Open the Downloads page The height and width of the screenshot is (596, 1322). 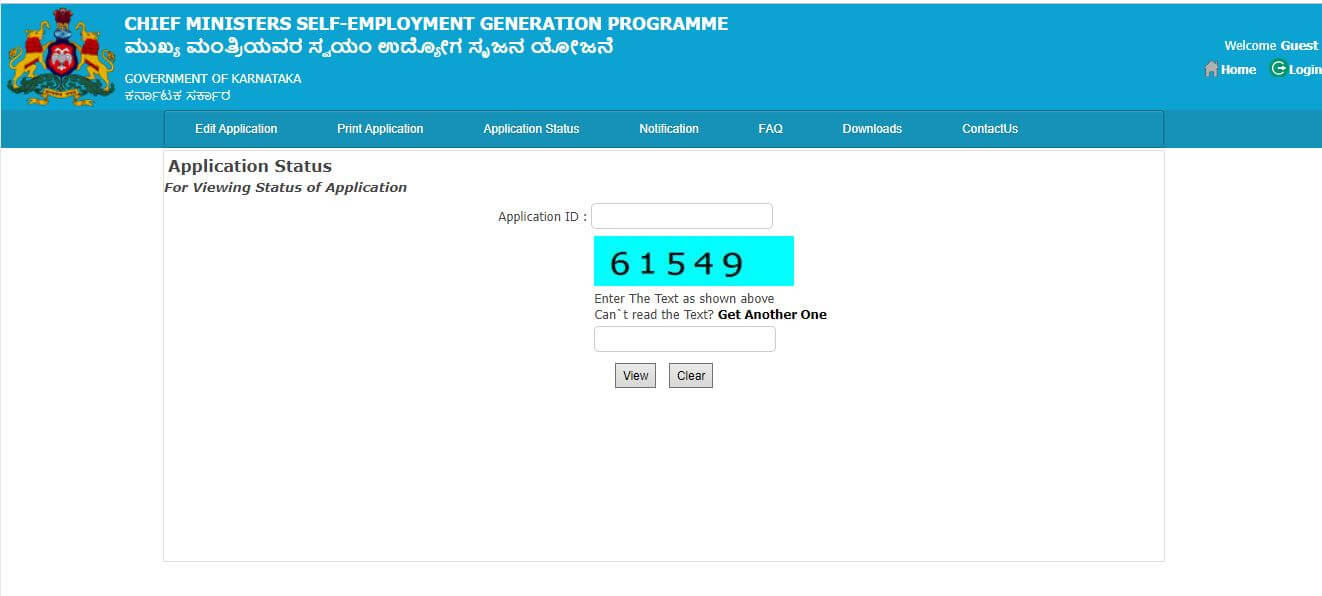tap(872, 128)
